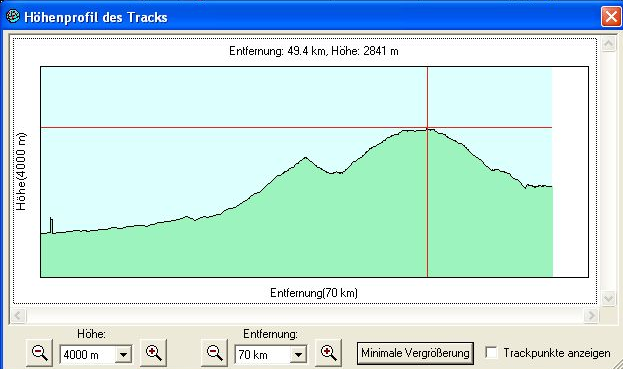Click the first summit in elevation profile
The width and height of the screenshot is (623, 369).
pyautogui.click(x=306, y=158)
